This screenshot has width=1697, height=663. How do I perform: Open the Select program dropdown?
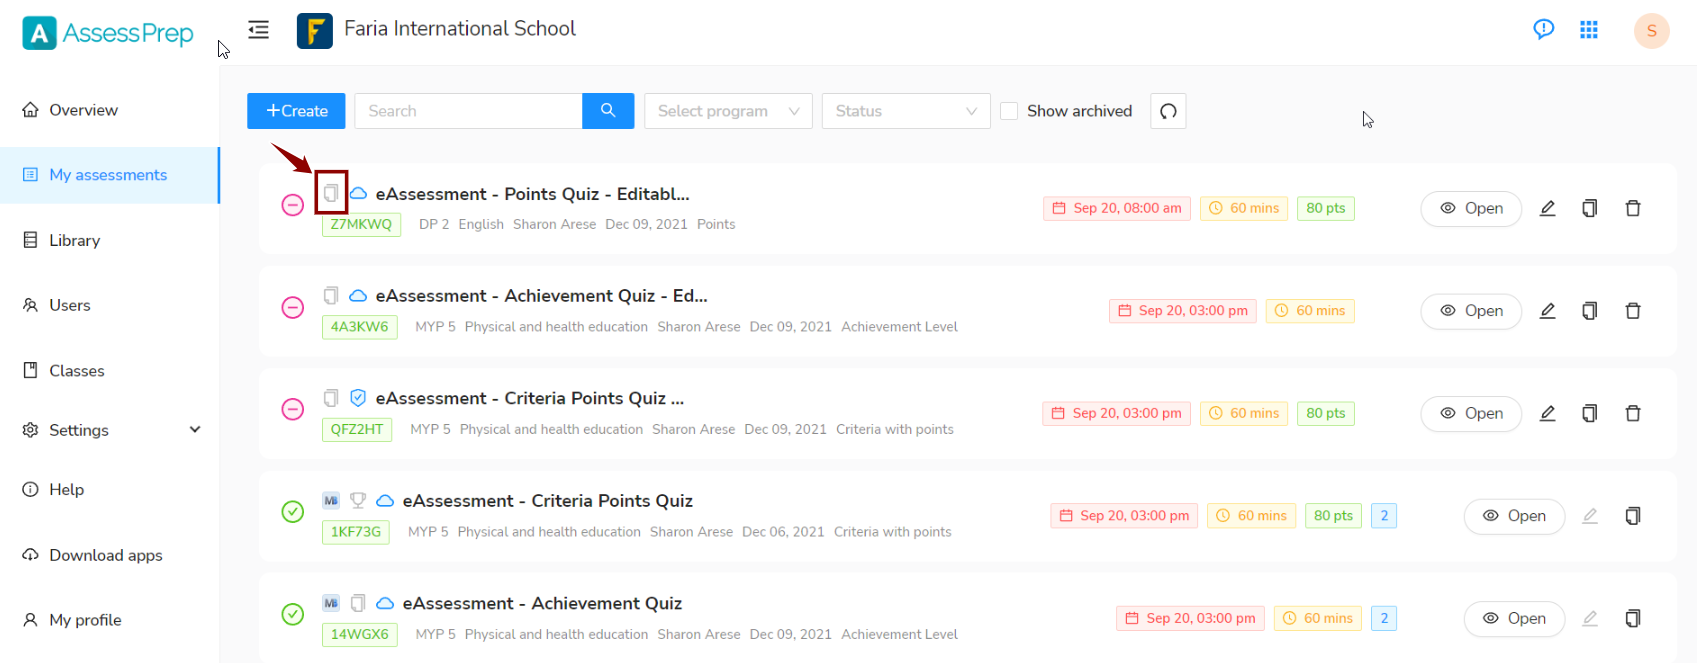(x=728, y=111)
